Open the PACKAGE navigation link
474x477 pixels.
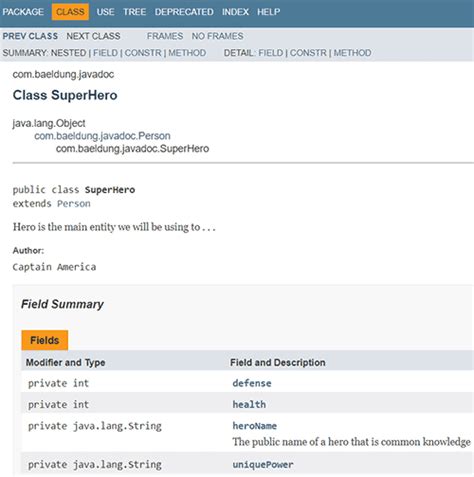[23, 12]
